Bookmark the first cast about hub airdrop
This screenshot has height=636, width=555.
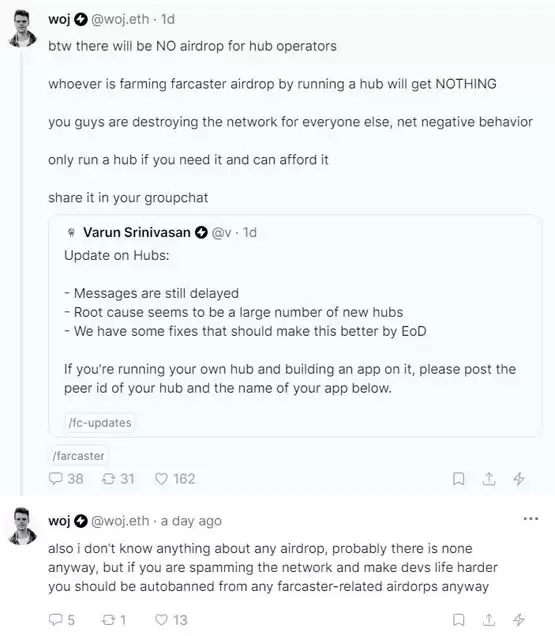point(458,479)
